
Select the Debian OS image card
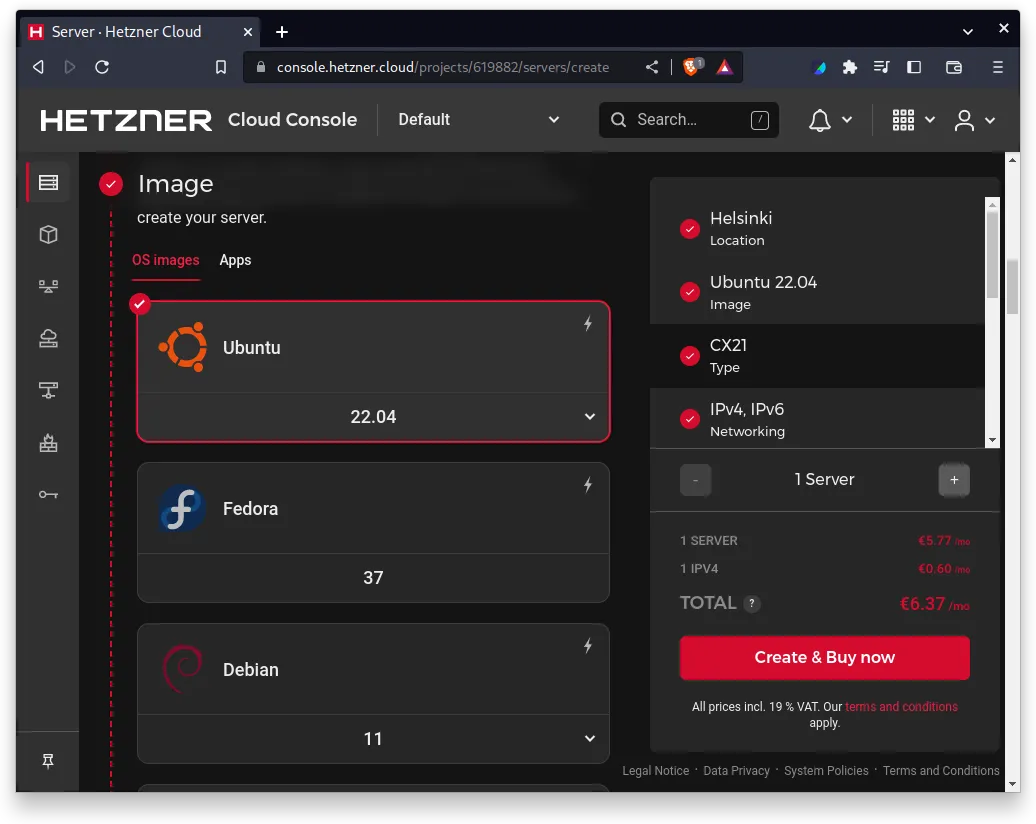373,670
